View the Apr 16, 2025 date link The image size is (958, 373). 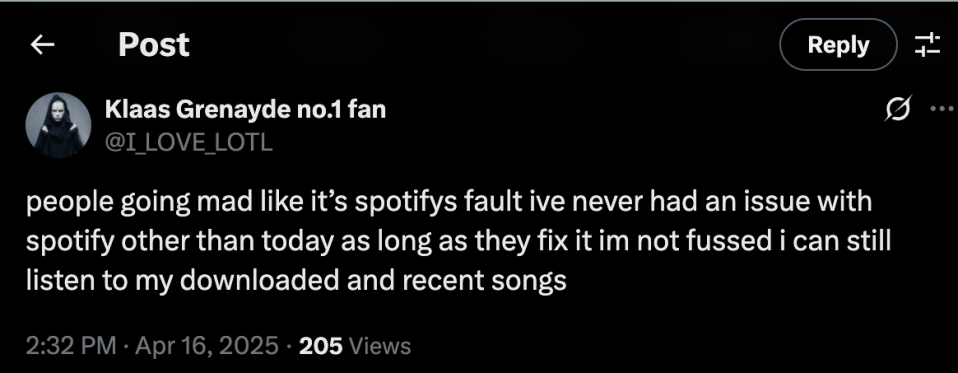(207, 346)
